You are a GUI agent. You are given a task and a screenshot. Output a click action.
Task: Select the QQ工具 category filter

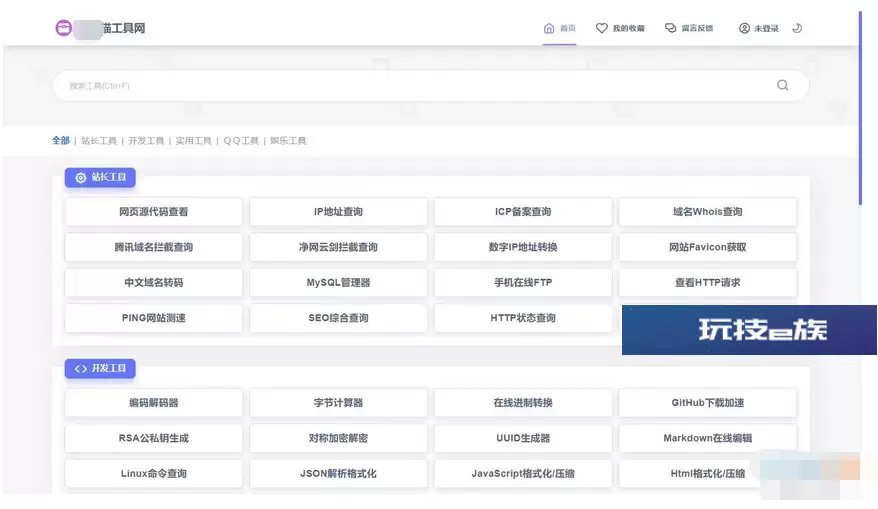coord(241,141)
